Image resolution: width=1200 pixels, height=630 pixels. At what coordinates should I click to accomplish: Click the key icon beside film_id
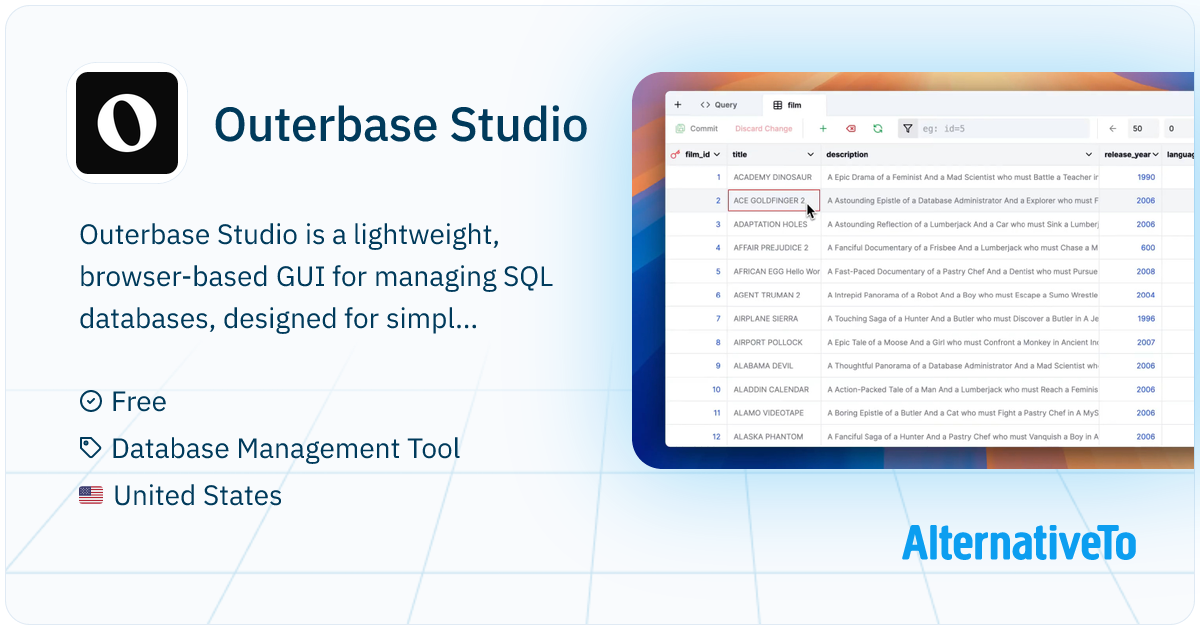pos(675,154)
